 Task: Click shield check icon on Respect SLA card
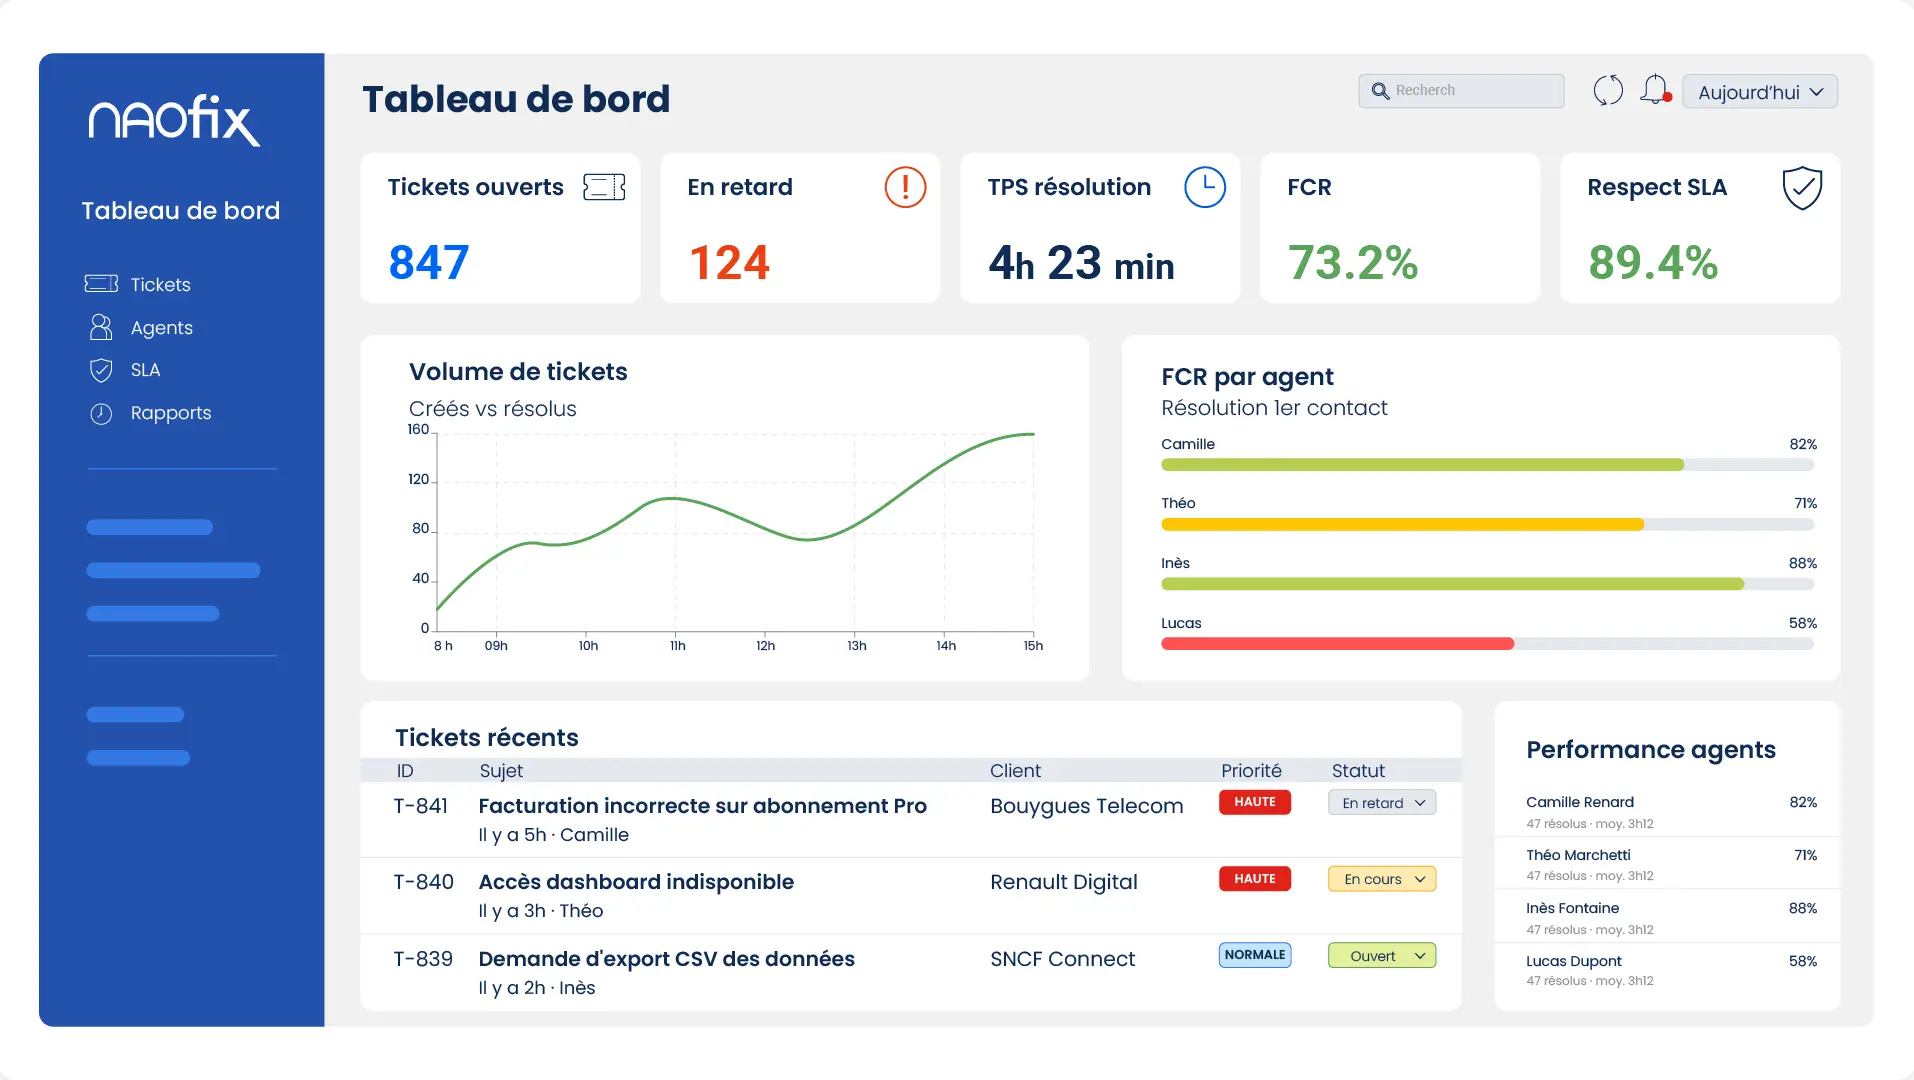click(x=1802, y=187)
